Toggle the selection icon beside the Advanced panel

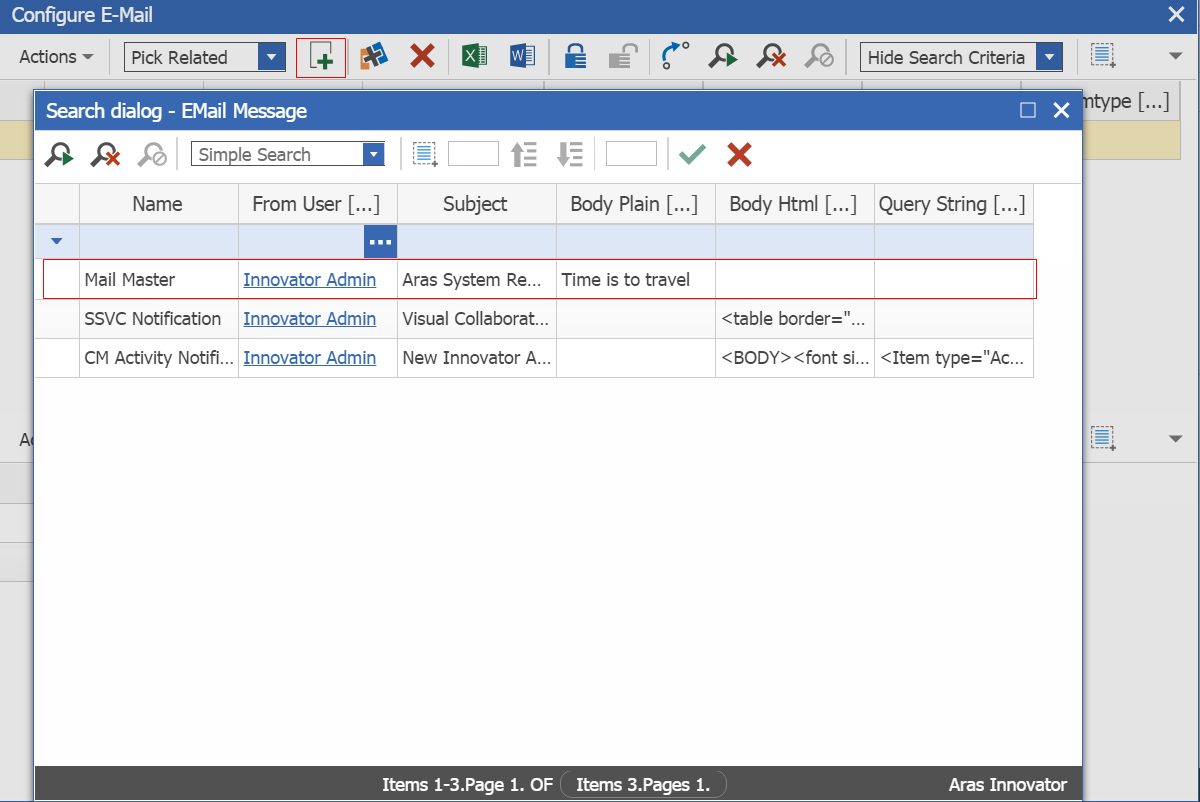[1103, 438]
